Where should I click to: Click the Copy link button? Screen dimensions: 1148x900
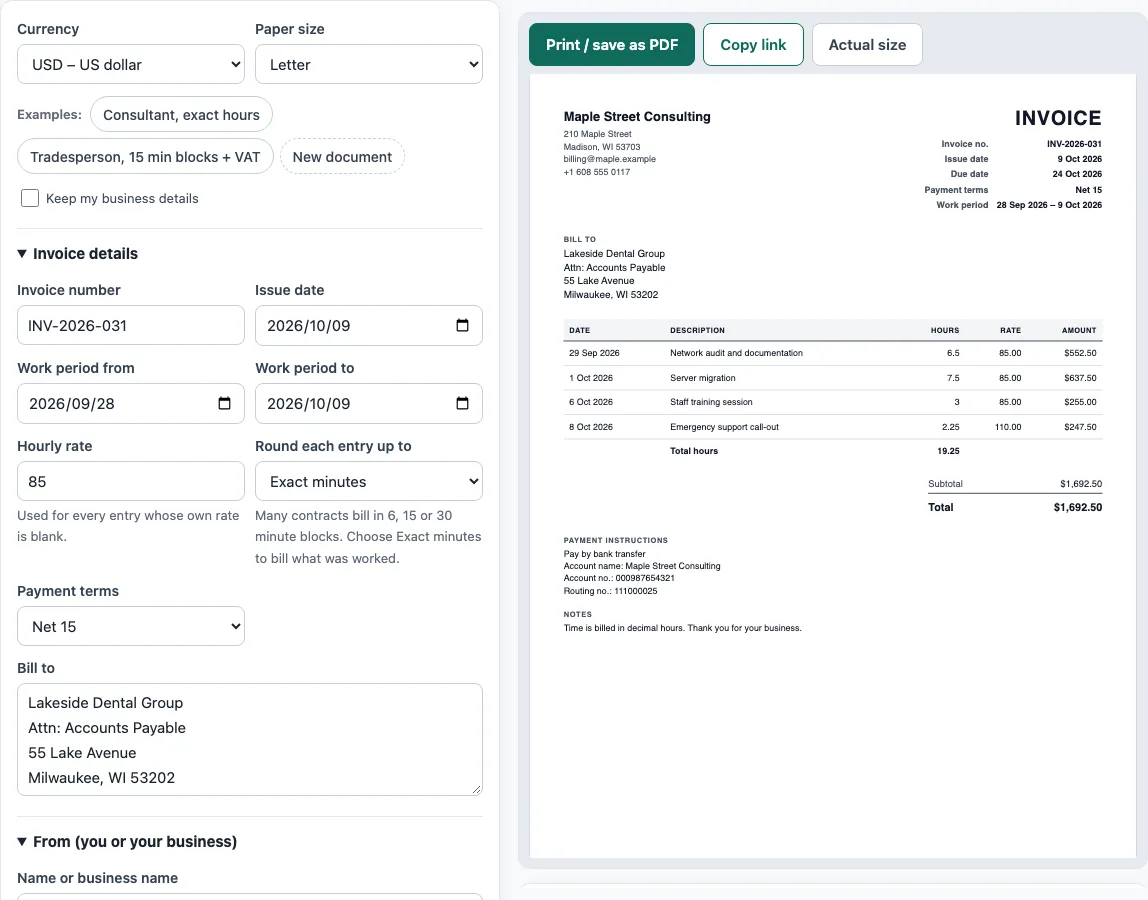pos(753,45)
